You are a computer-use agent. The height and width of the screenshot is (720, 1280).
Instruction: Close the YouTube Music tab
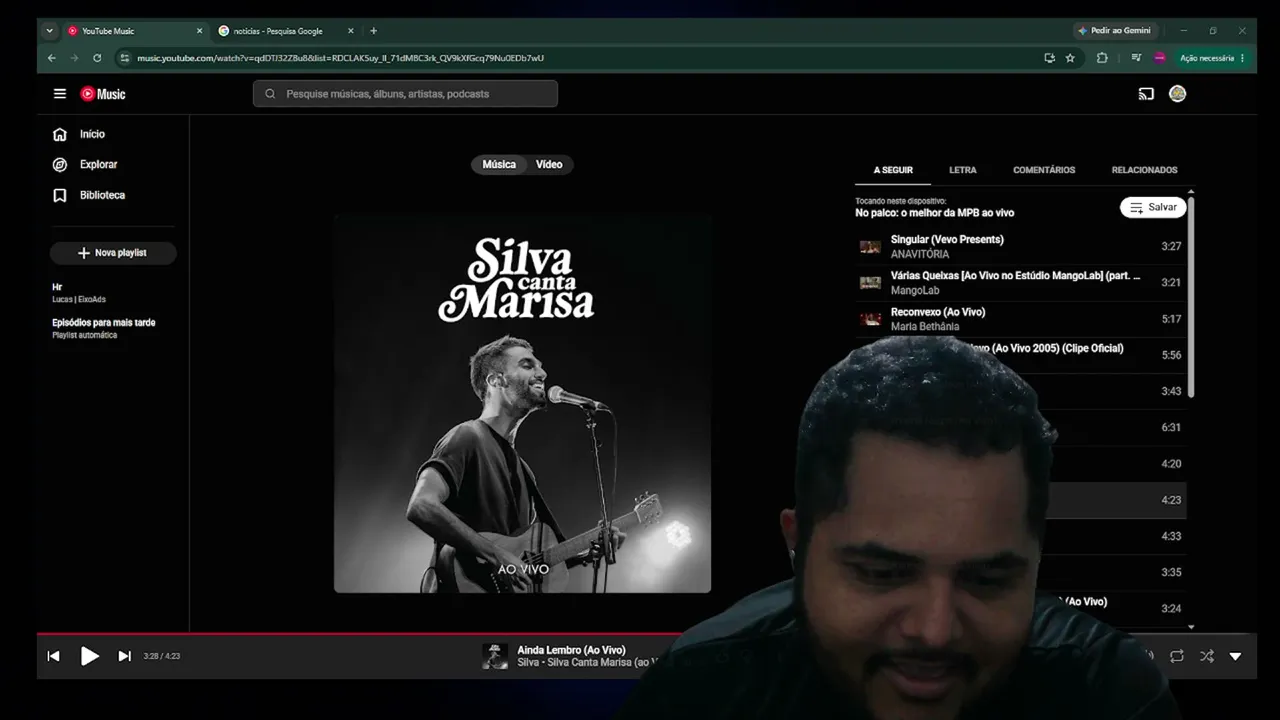click(199, 31)
